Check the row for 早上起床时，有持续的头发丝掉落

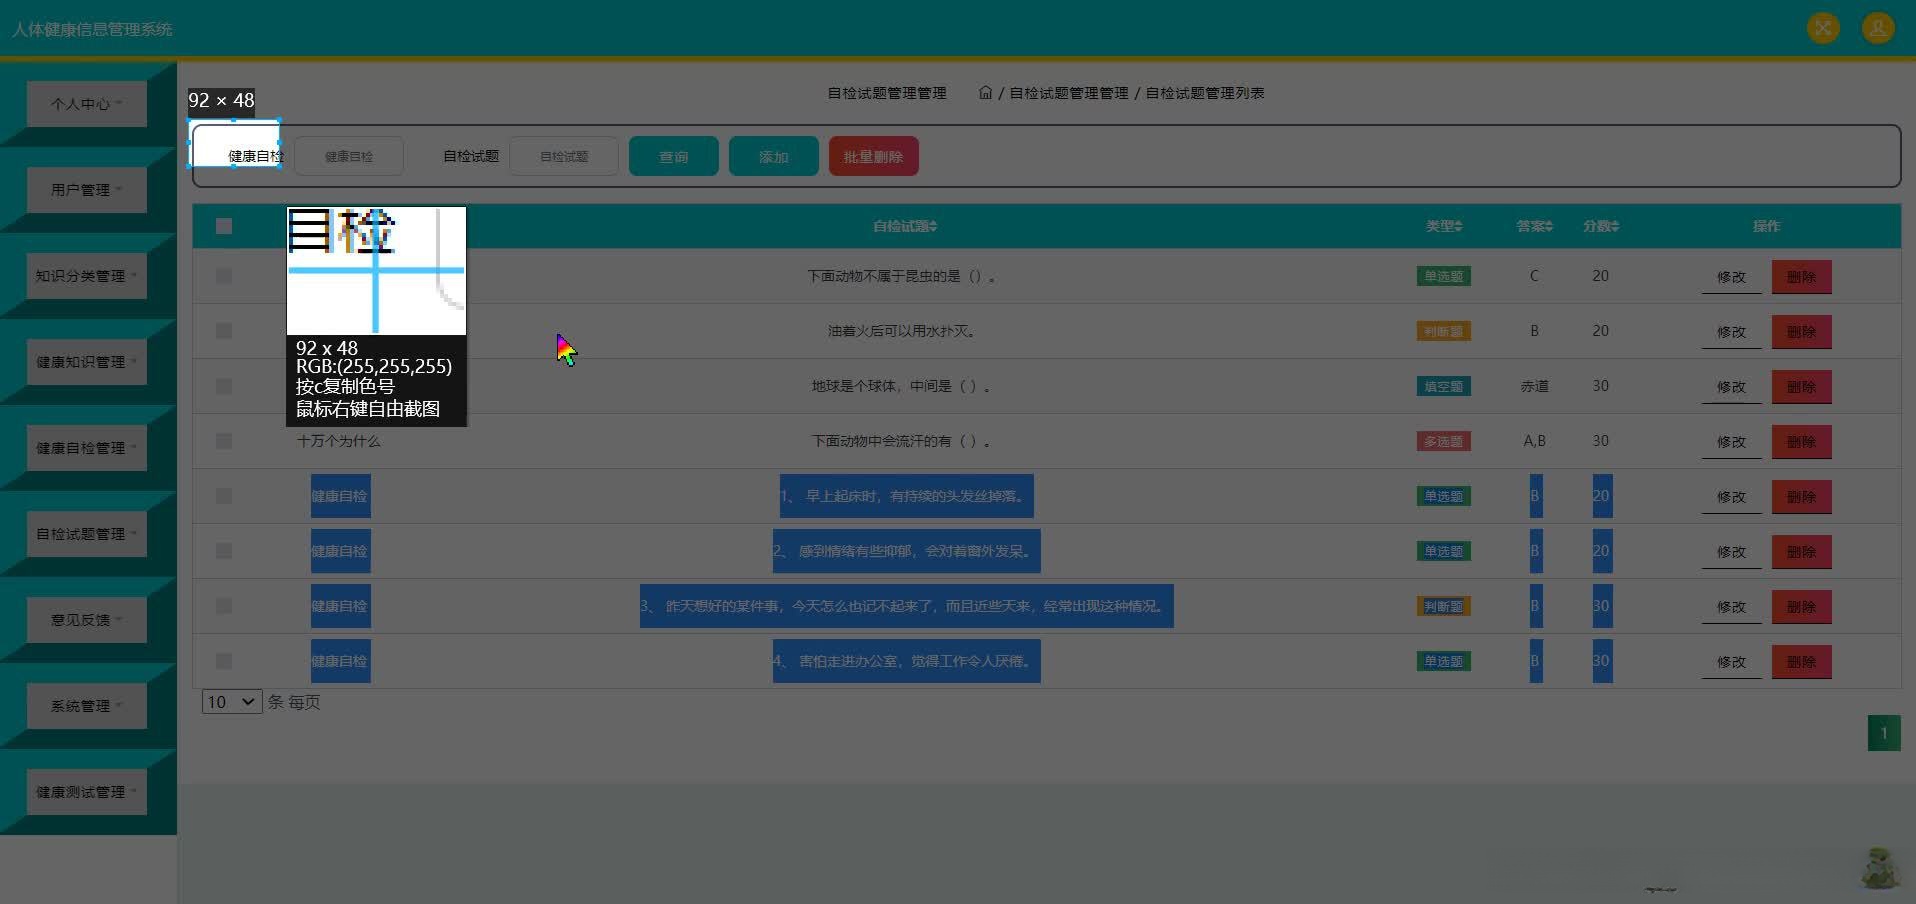224,496
